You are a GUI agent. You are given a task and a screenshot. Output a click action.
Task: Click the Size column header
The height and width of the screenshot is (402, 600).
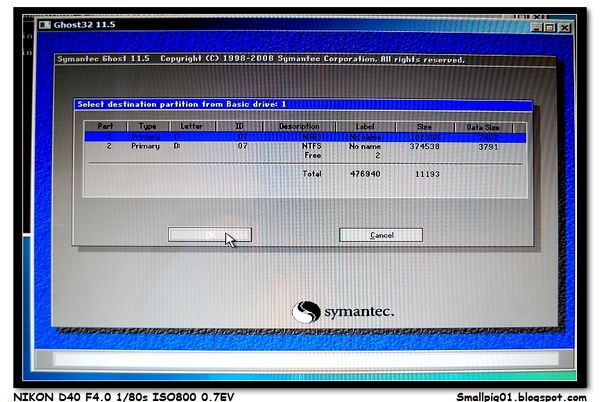(425, 127)
